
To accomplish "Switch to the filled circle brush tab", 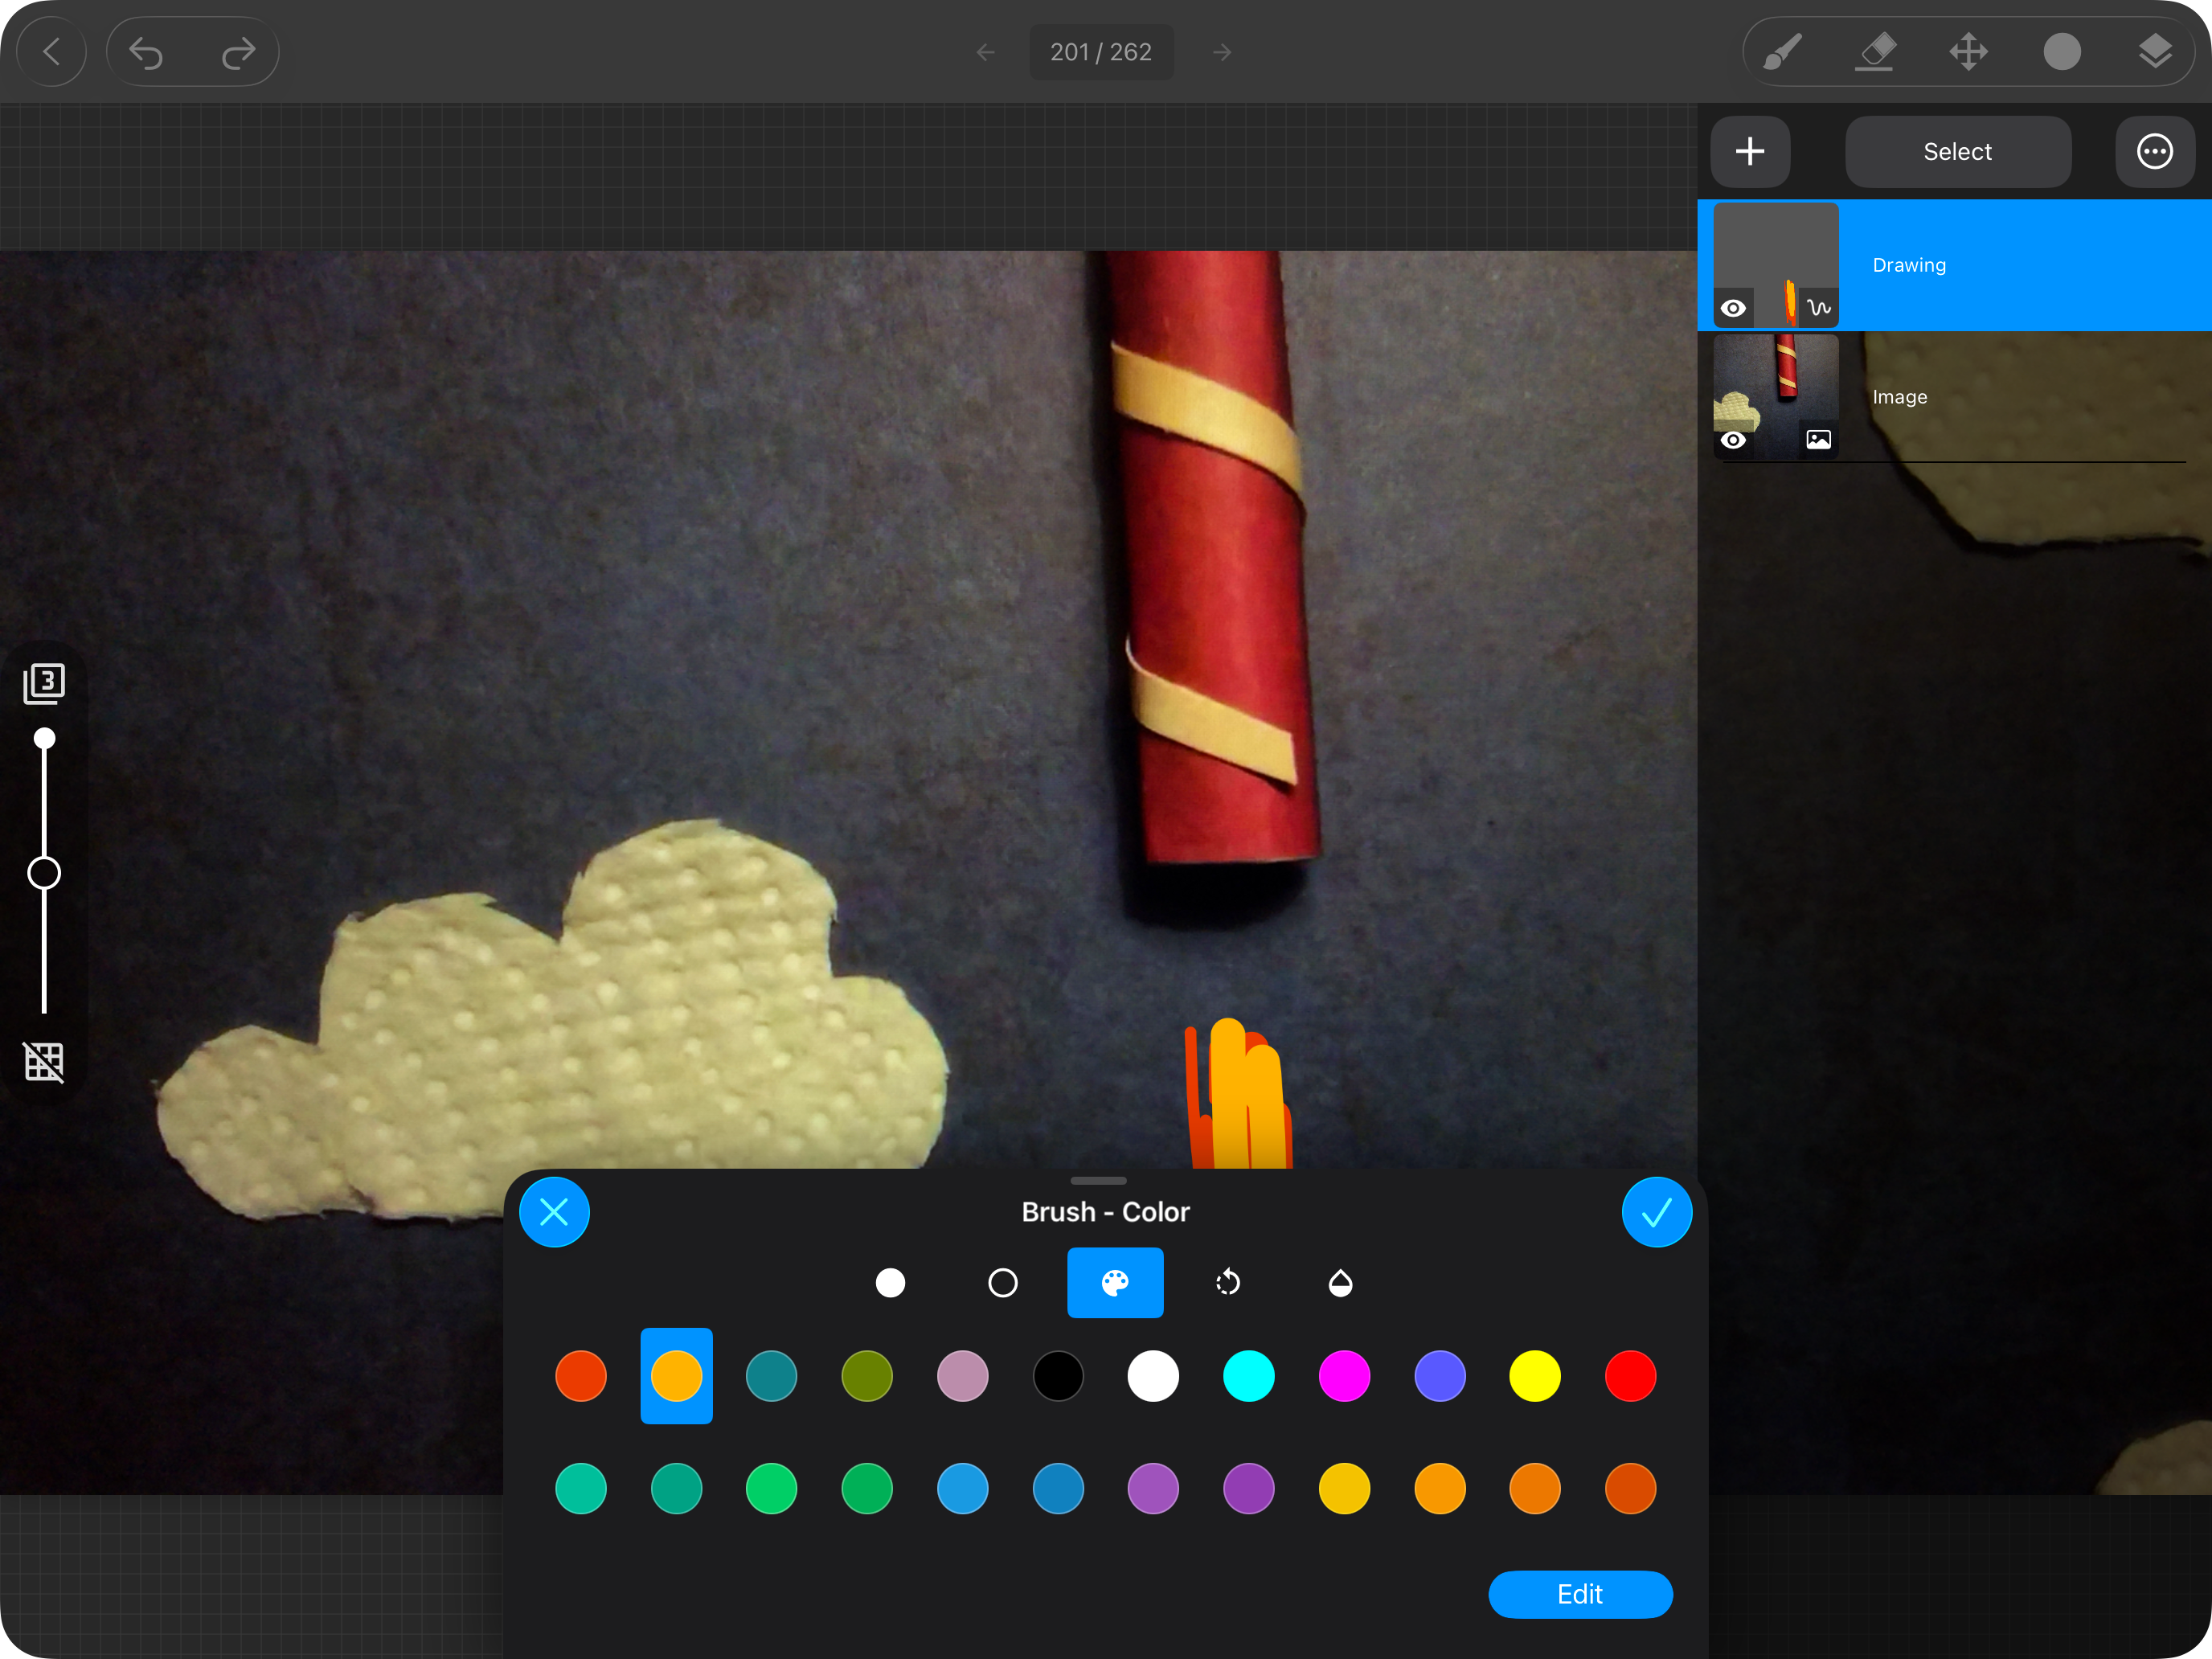I will click(890, 1283).
